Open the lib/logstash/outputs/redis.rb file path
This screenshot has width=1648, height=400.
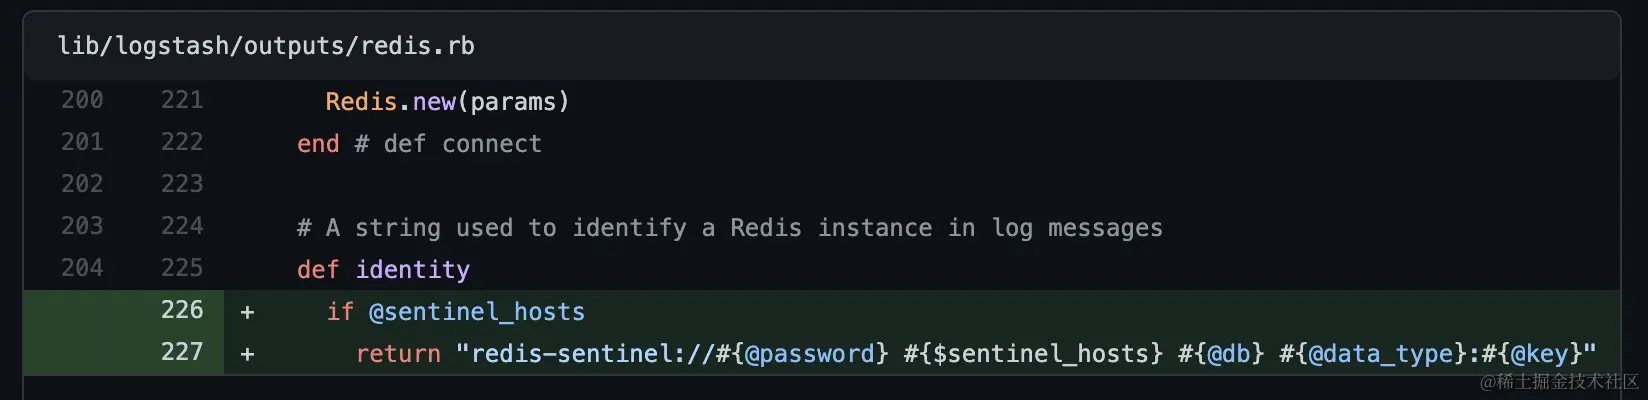[266, 46]
